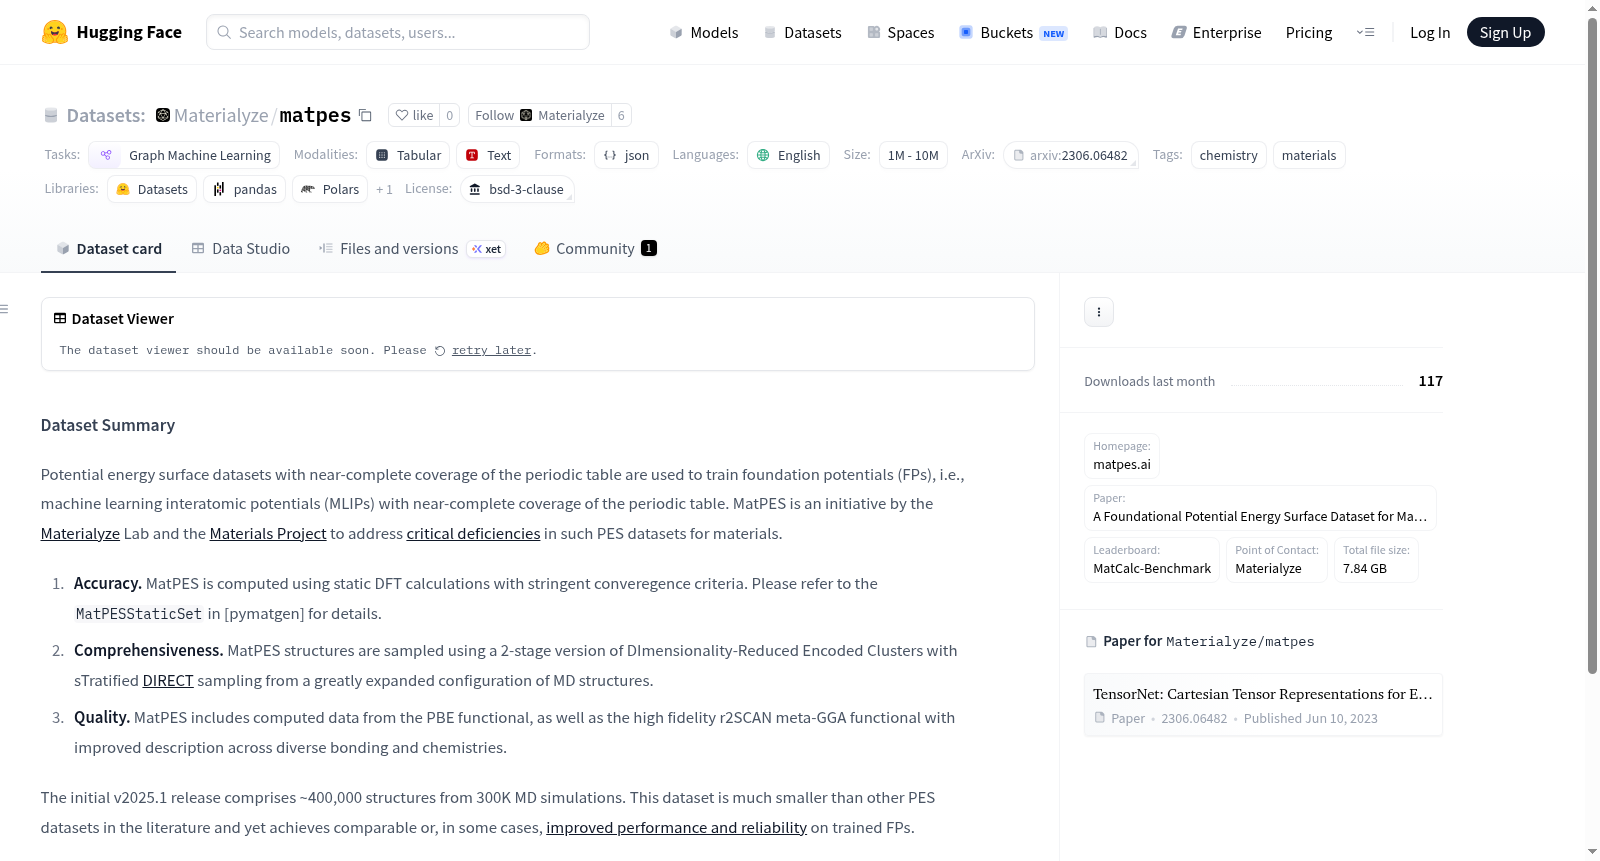Screen dimensions: 1600x861
Task: Click the Materialyze point of contact value
Action: pos(1268,568)
